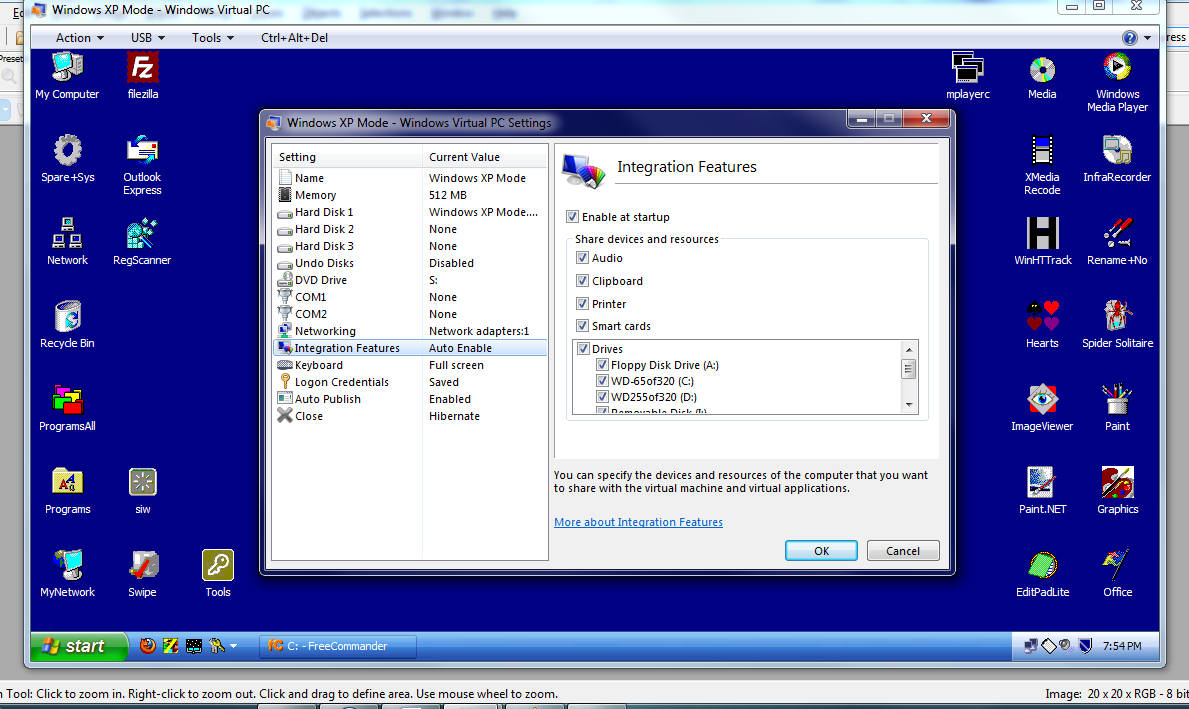Launch Spider Solitaire from the desktop
Viewport: 1189px width, 709px height.
tap(1117, 324)
